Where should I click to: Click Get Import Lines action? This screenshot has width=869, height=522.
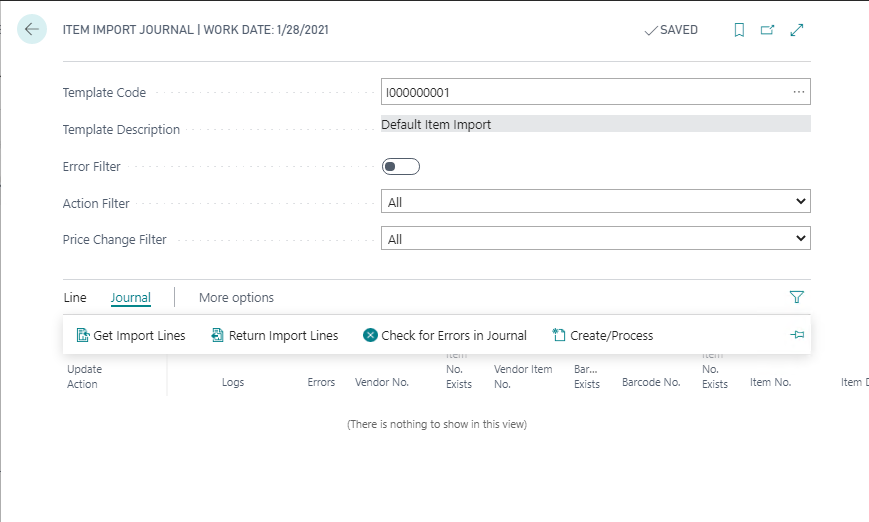click(x=131, y=336)
